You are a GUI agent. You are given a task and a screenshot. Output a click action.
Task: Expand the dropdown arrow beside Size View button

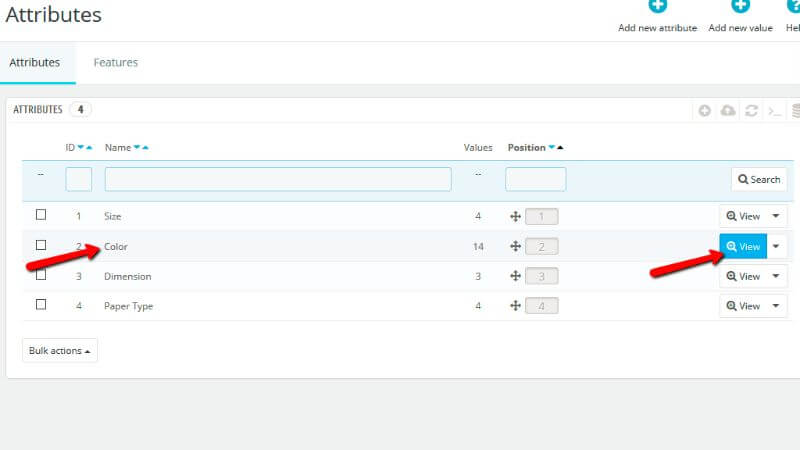[776, 216]
